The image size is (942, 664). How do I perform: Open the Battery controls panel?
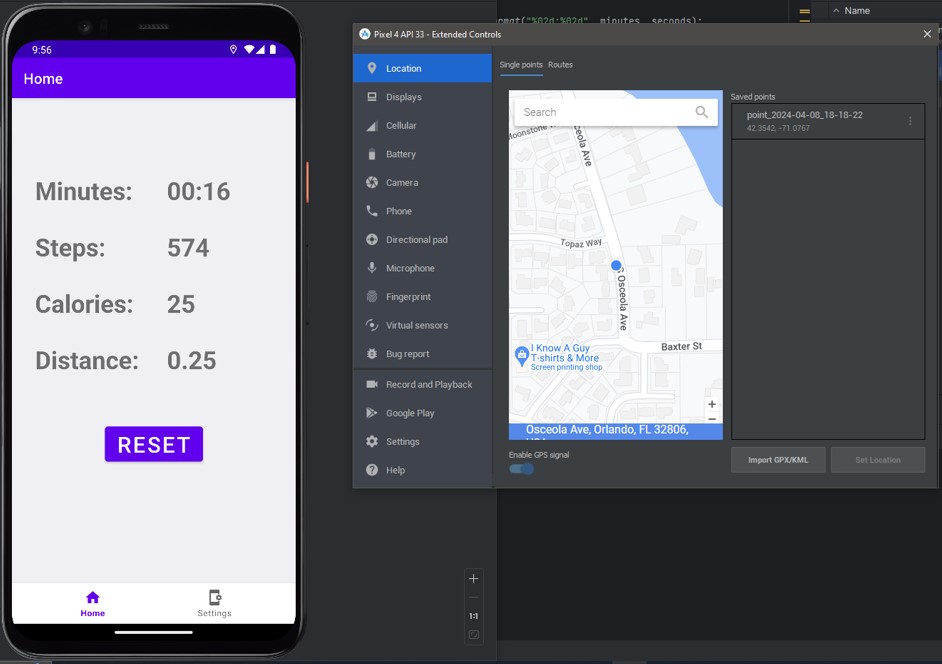point(400,154)
